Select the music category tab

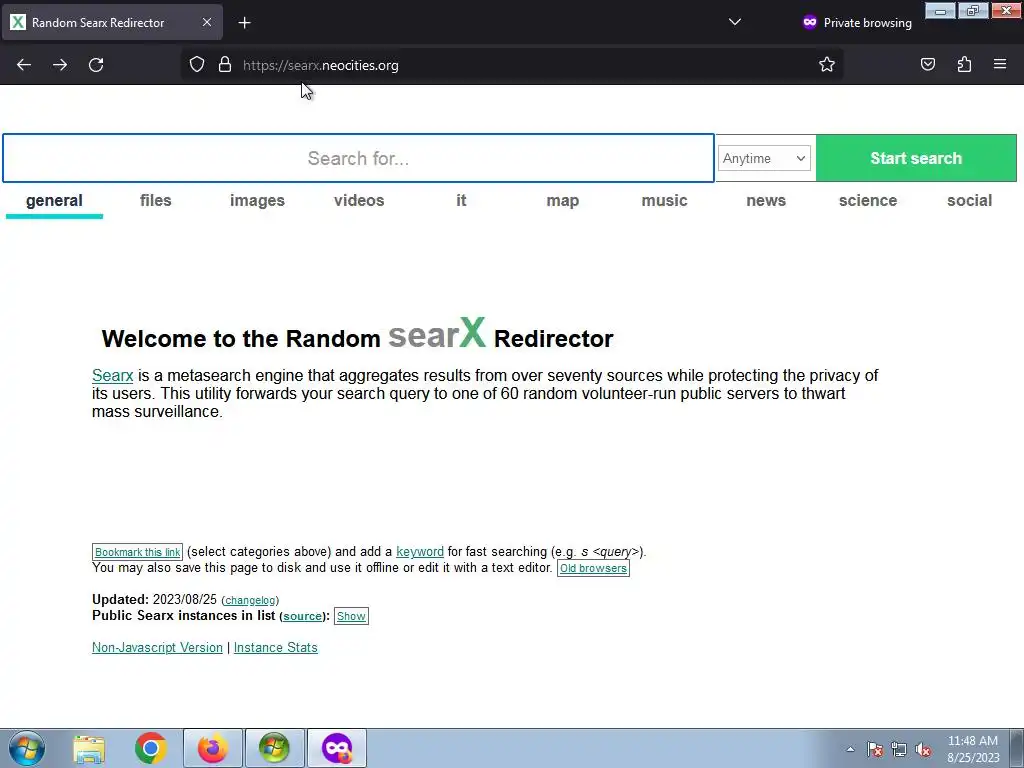pos(664,200)
